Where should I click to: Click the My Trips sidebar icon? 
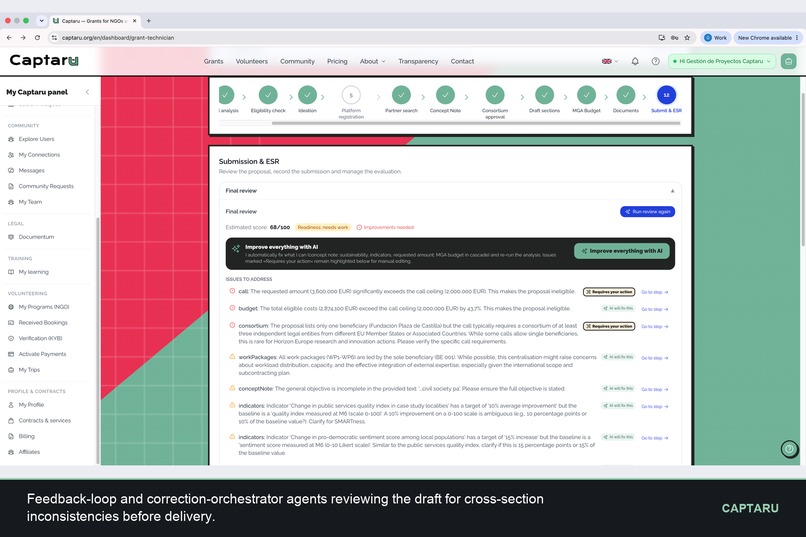11,370
